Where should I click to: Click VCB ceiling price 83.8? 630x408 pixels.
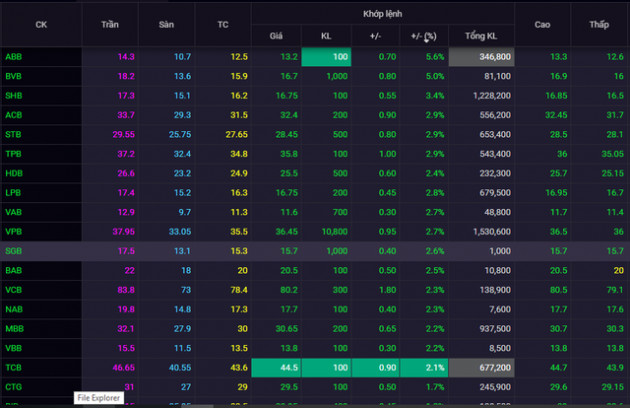[x=126, y=290]
